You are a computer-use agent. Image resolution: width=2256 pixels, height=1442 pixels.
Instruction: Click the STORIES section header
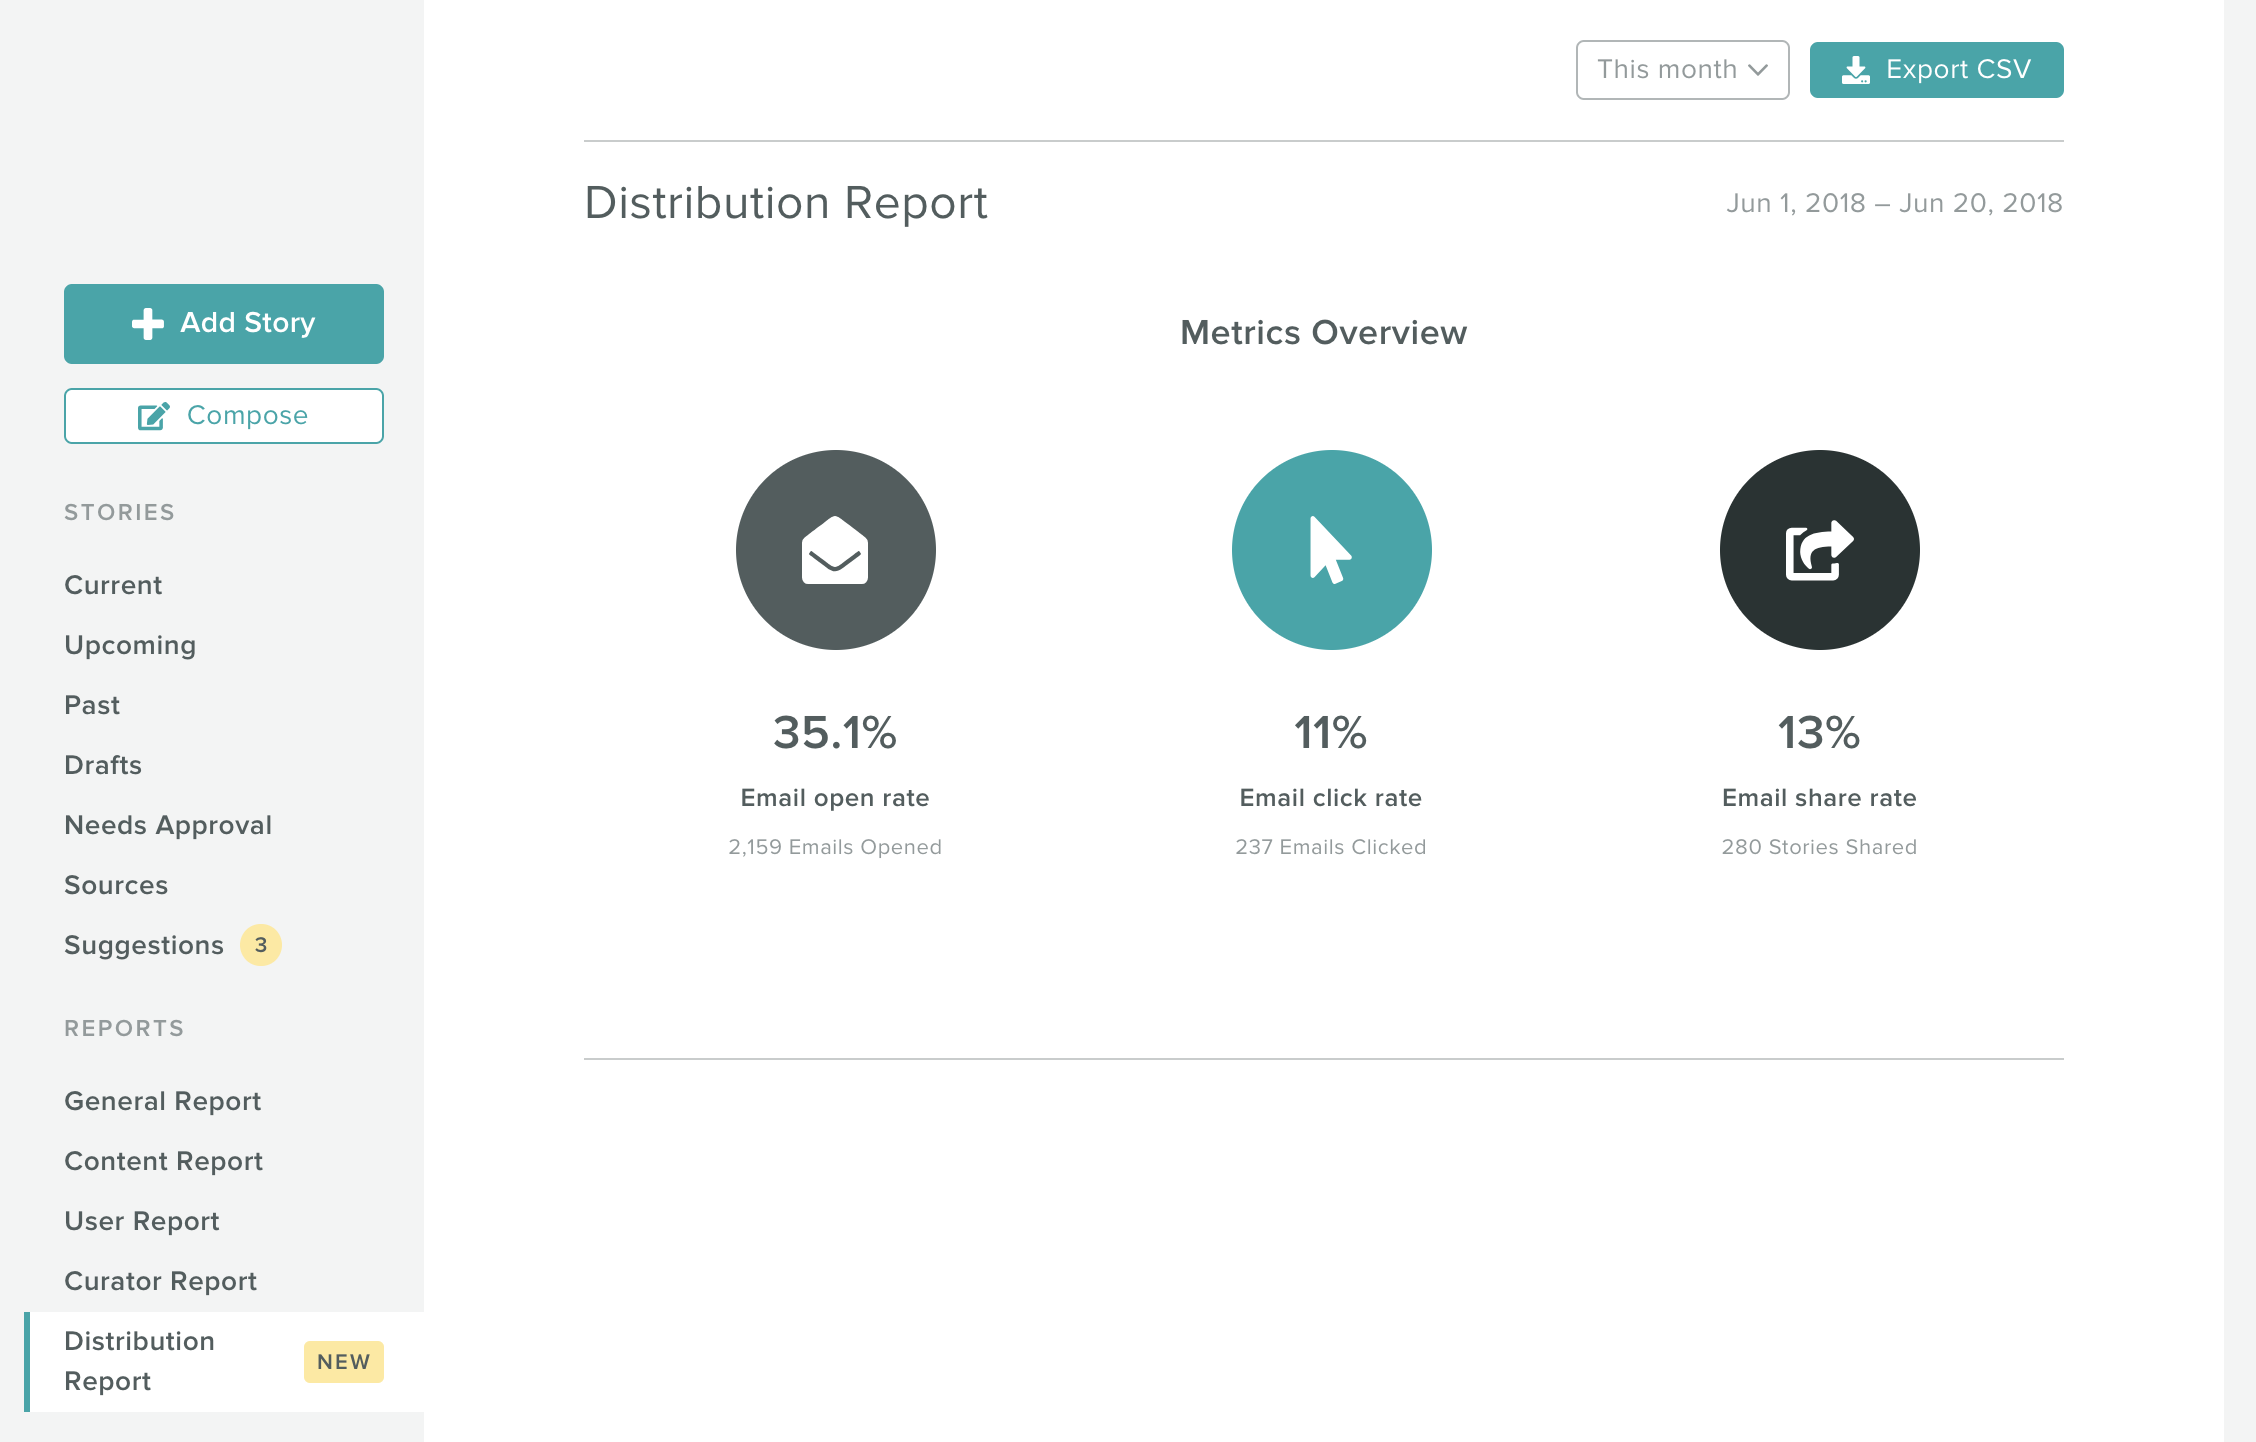120,512
